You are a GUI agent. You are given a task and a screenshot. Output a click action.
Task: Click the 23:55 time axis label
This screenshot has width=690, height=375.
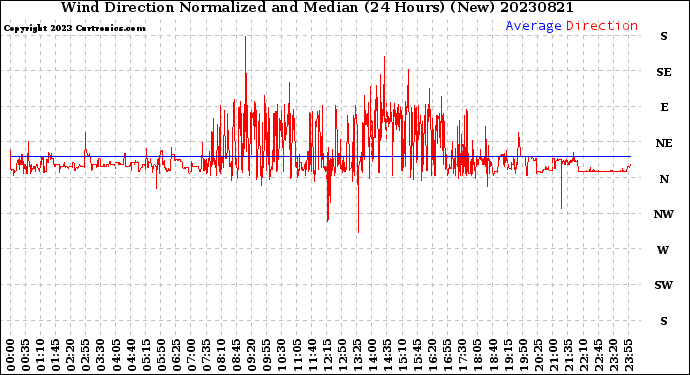click(x=629, y=355)
